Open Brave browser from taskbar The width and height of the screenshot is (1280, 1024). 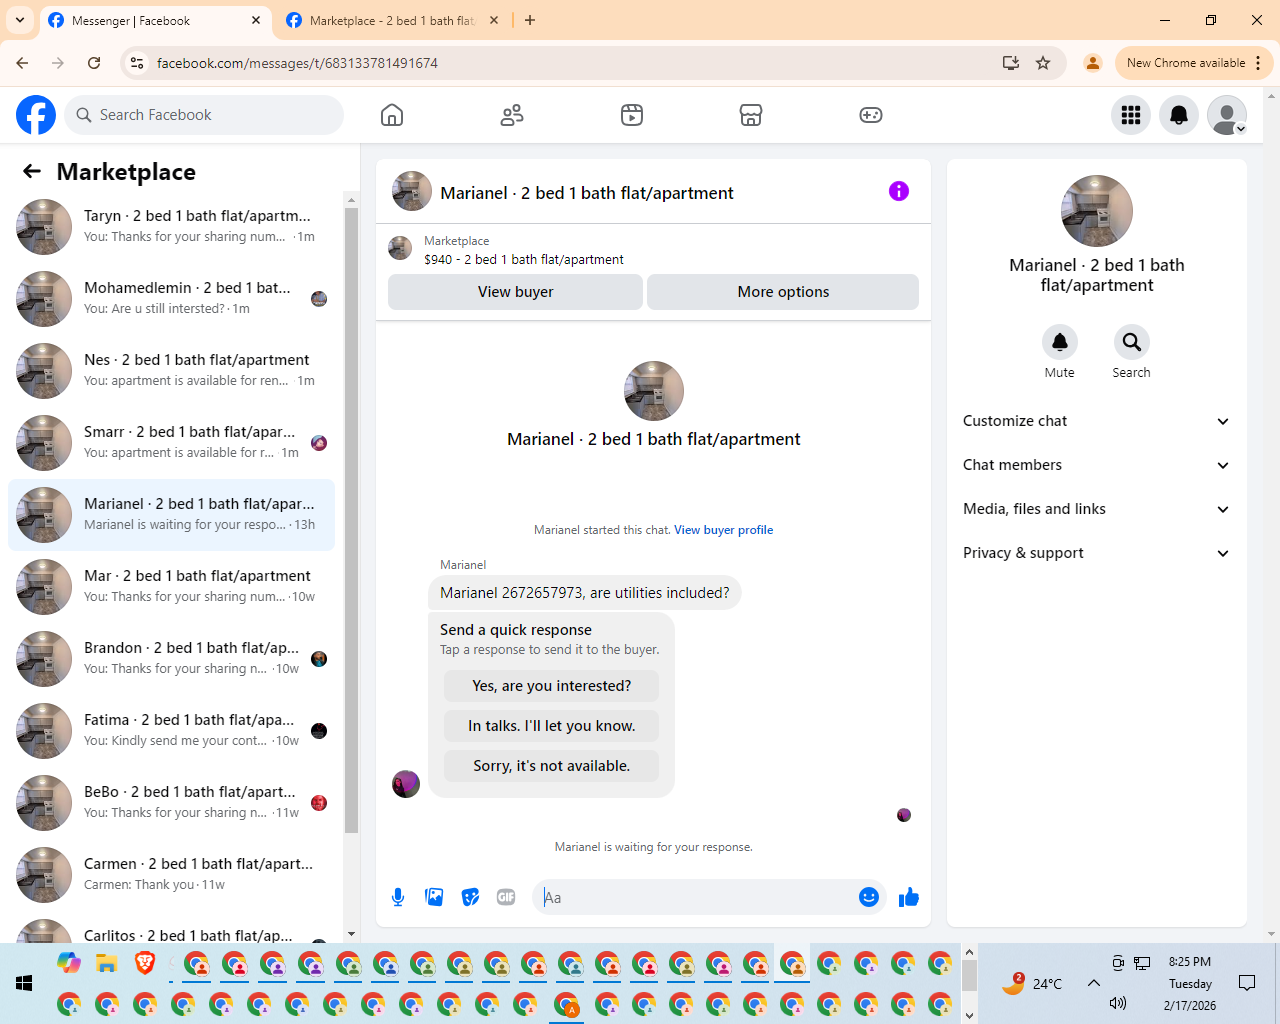145,963
